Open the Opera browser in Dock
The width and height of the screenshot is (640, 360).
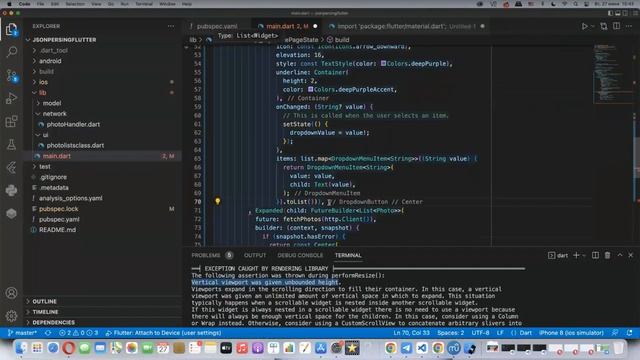[x=69, y=348]
